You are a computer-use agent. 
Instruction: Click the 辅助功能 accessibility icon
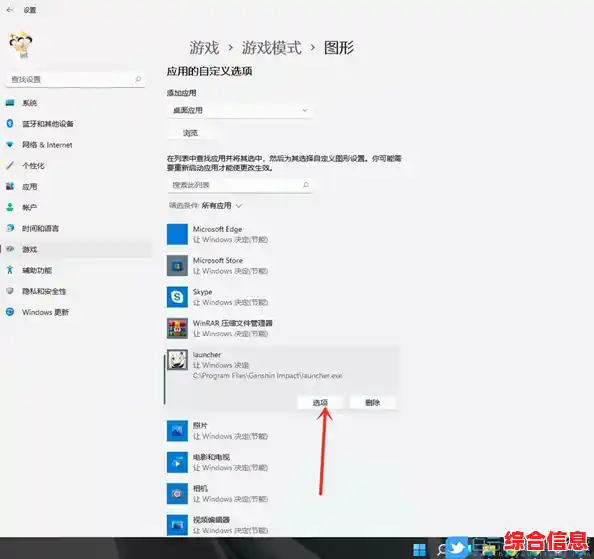click(10, 270)
